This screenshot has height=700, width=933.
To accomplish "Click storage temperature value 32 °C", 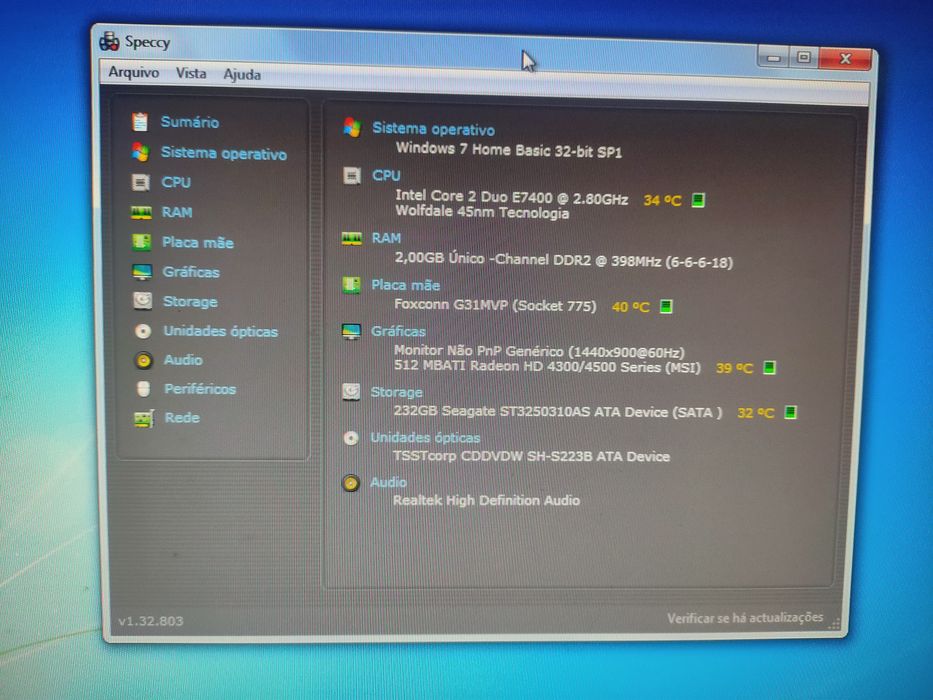I will (x=756, y=412).
